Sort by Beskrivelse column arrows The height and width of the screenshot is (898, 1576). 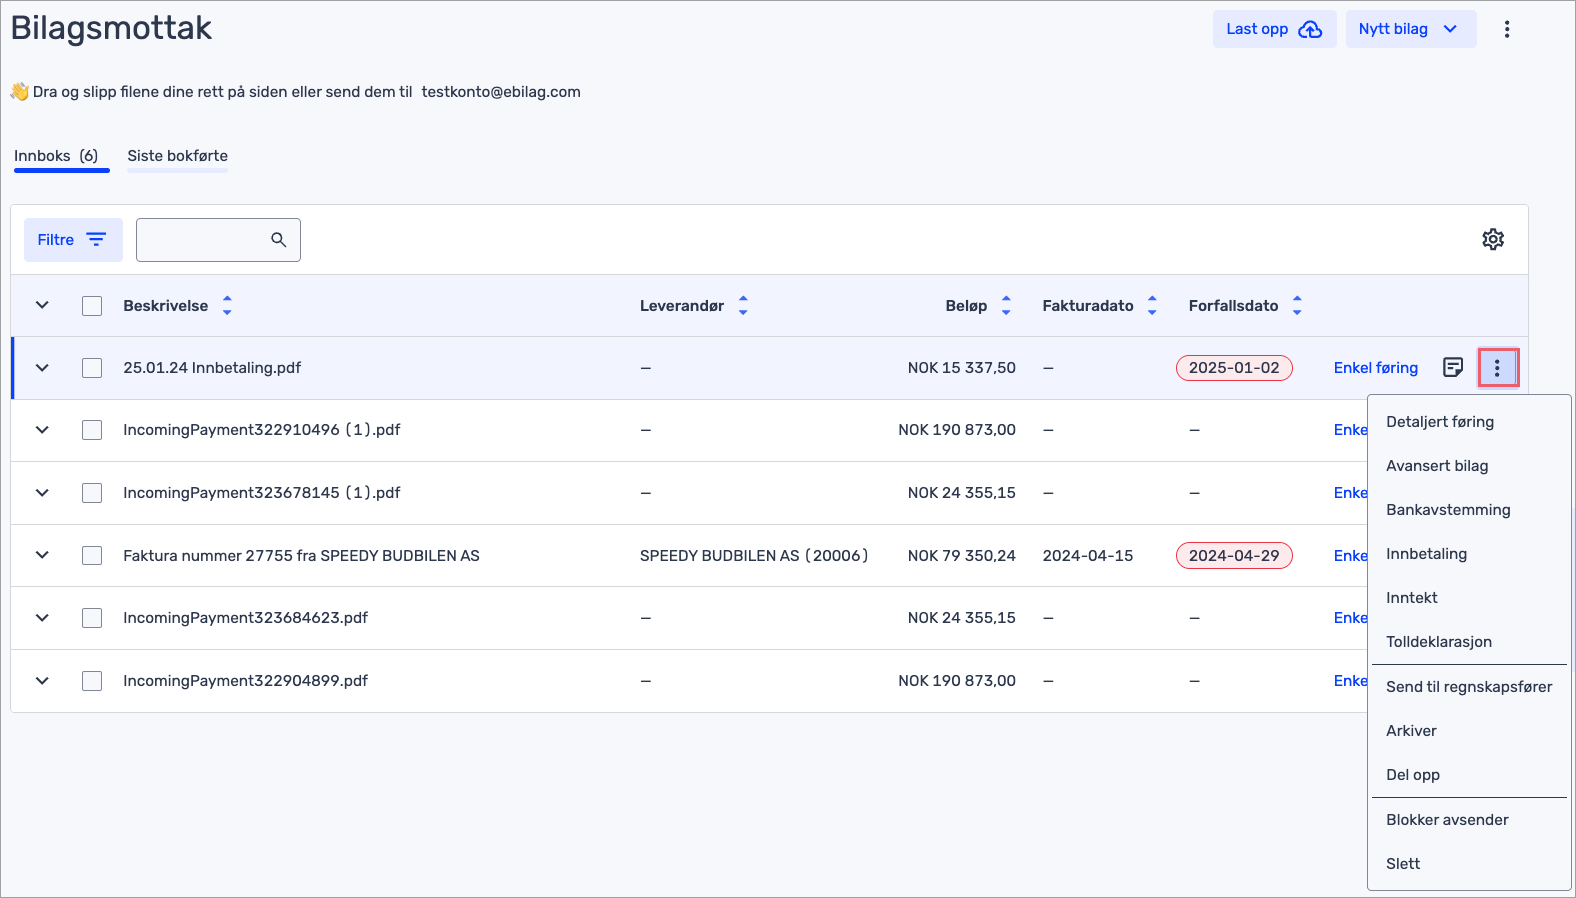(227, 306)
